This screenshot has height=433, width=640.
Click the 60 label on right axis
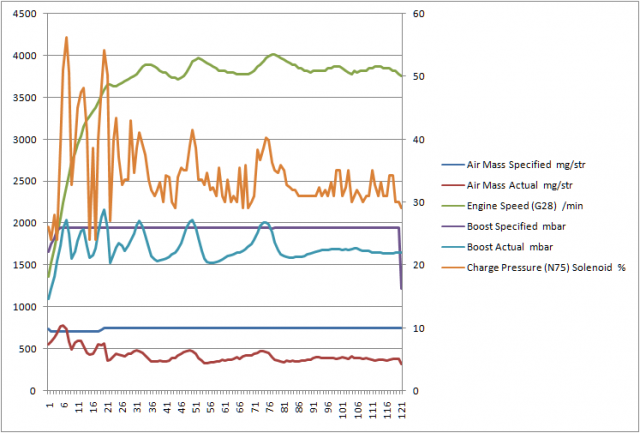[417, 14]
